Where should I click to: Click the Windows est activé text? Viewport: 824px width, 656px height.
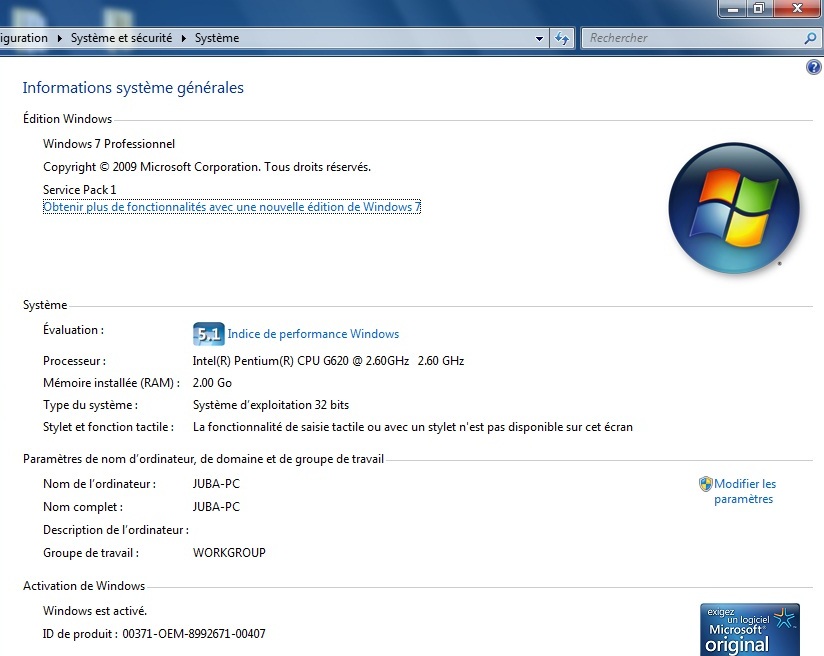click(x=95, y=611)
